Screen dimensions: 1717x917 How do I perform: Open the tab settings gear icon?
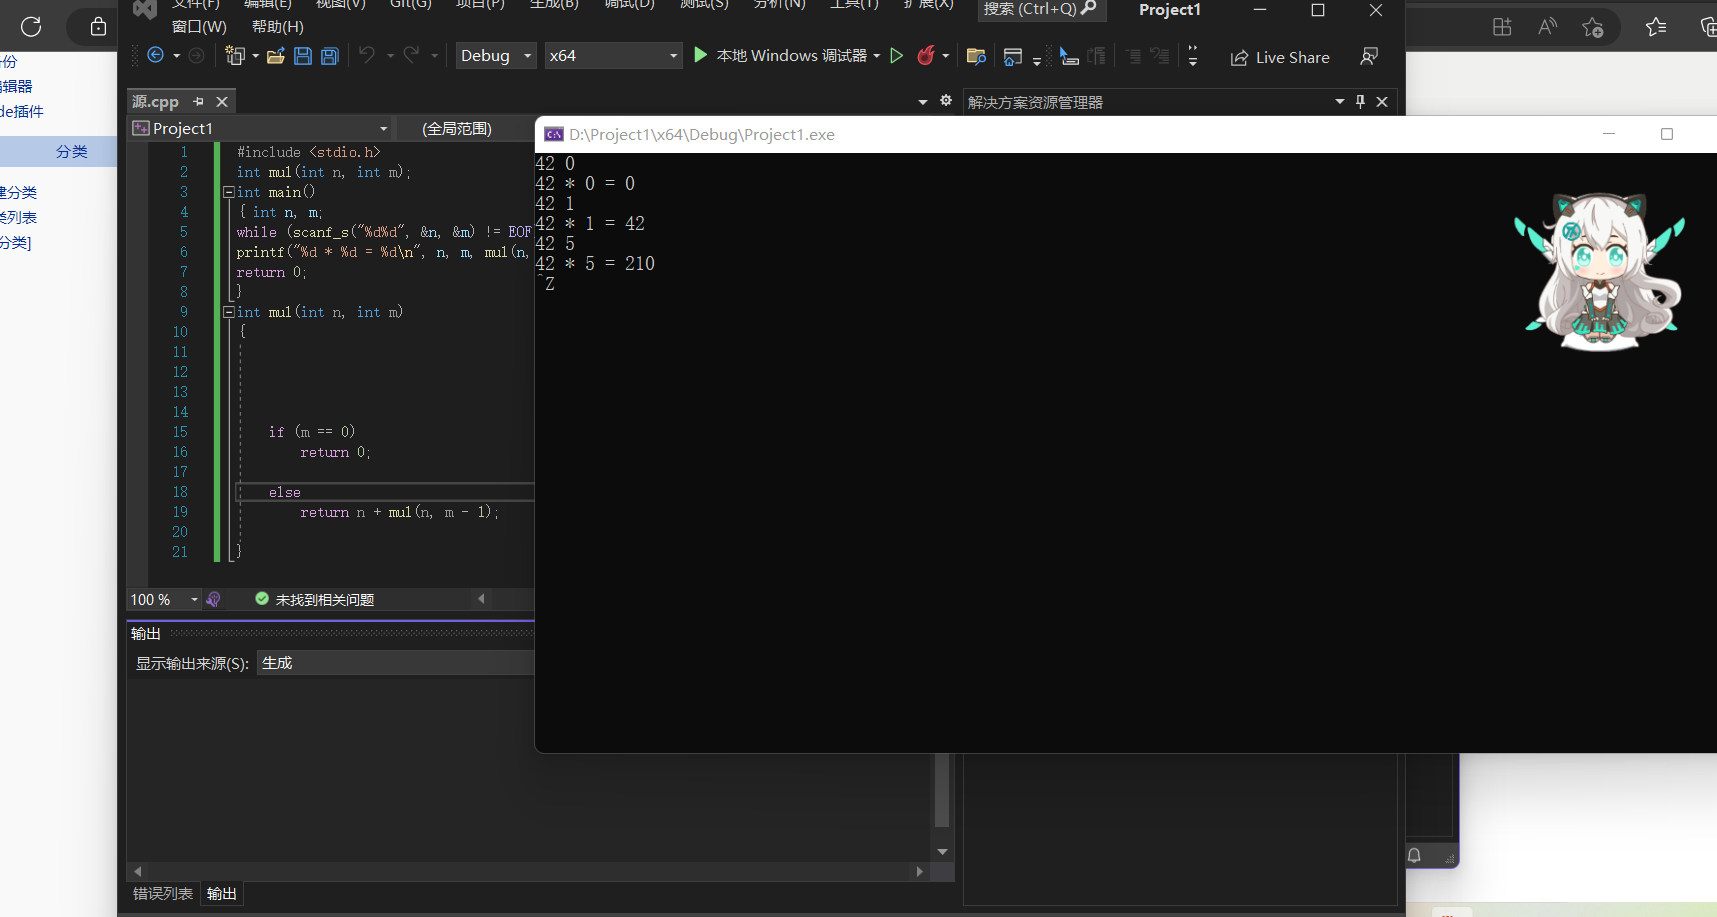[946, 101]
